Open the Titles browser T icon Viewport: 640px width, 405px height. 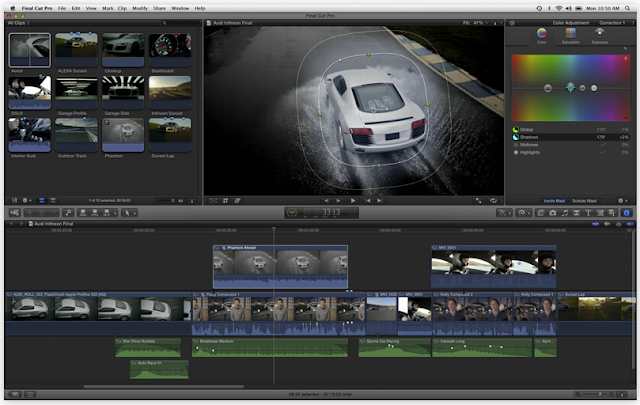point(588,213)
